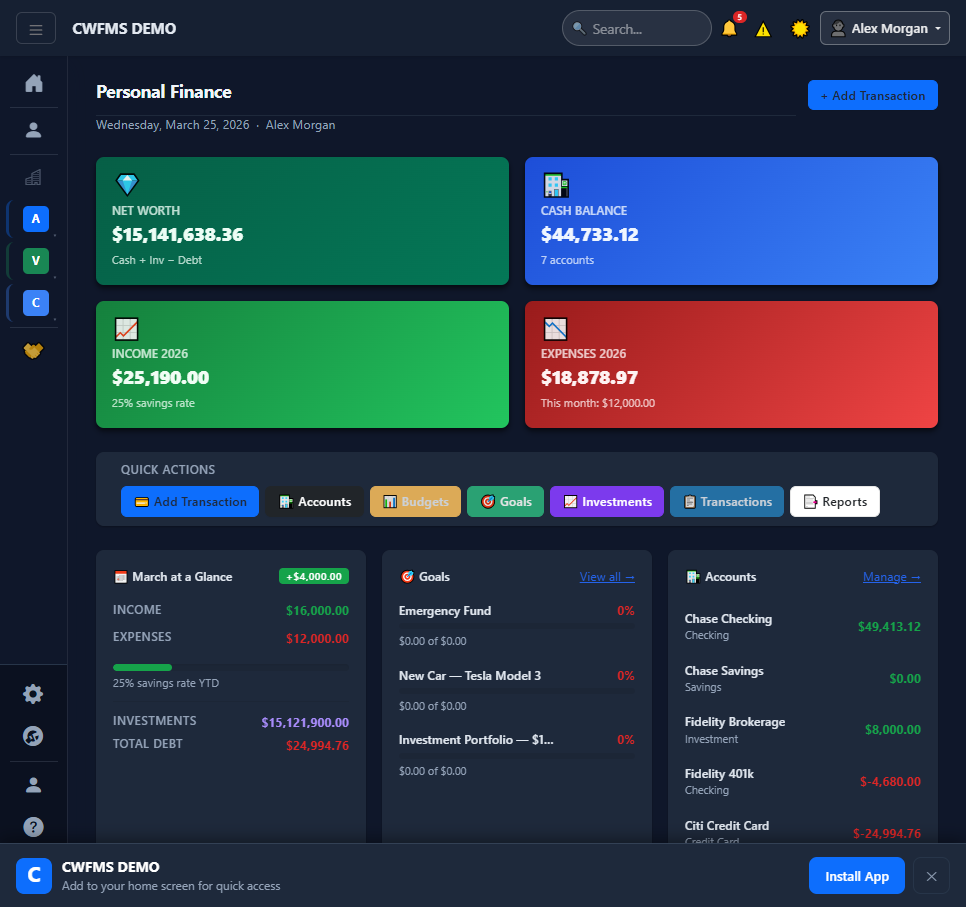
Task: Switch to the green V workspace badge
Action: click(x=35, y=260)
